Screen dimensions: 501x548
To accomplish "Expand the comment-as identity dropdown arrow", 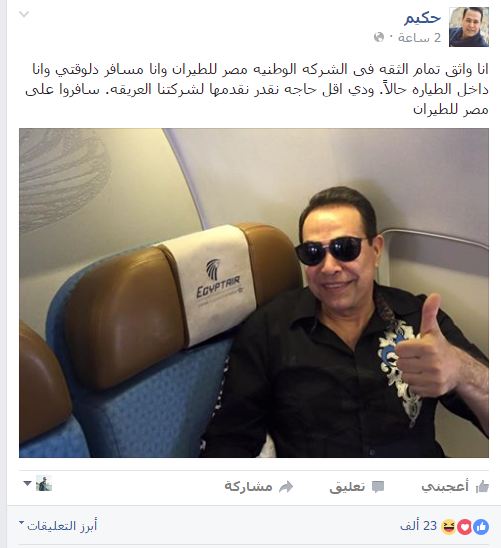I will pos(27,484).
